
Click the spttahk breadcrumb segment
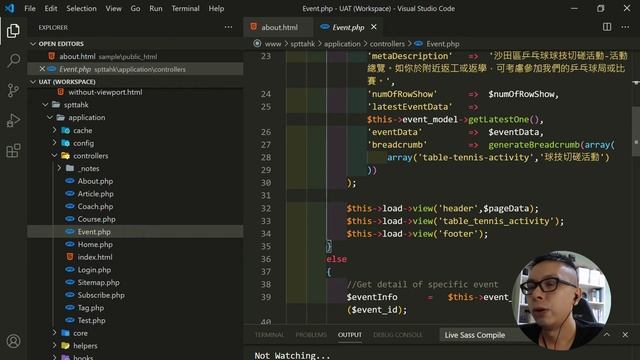point(302,44)
